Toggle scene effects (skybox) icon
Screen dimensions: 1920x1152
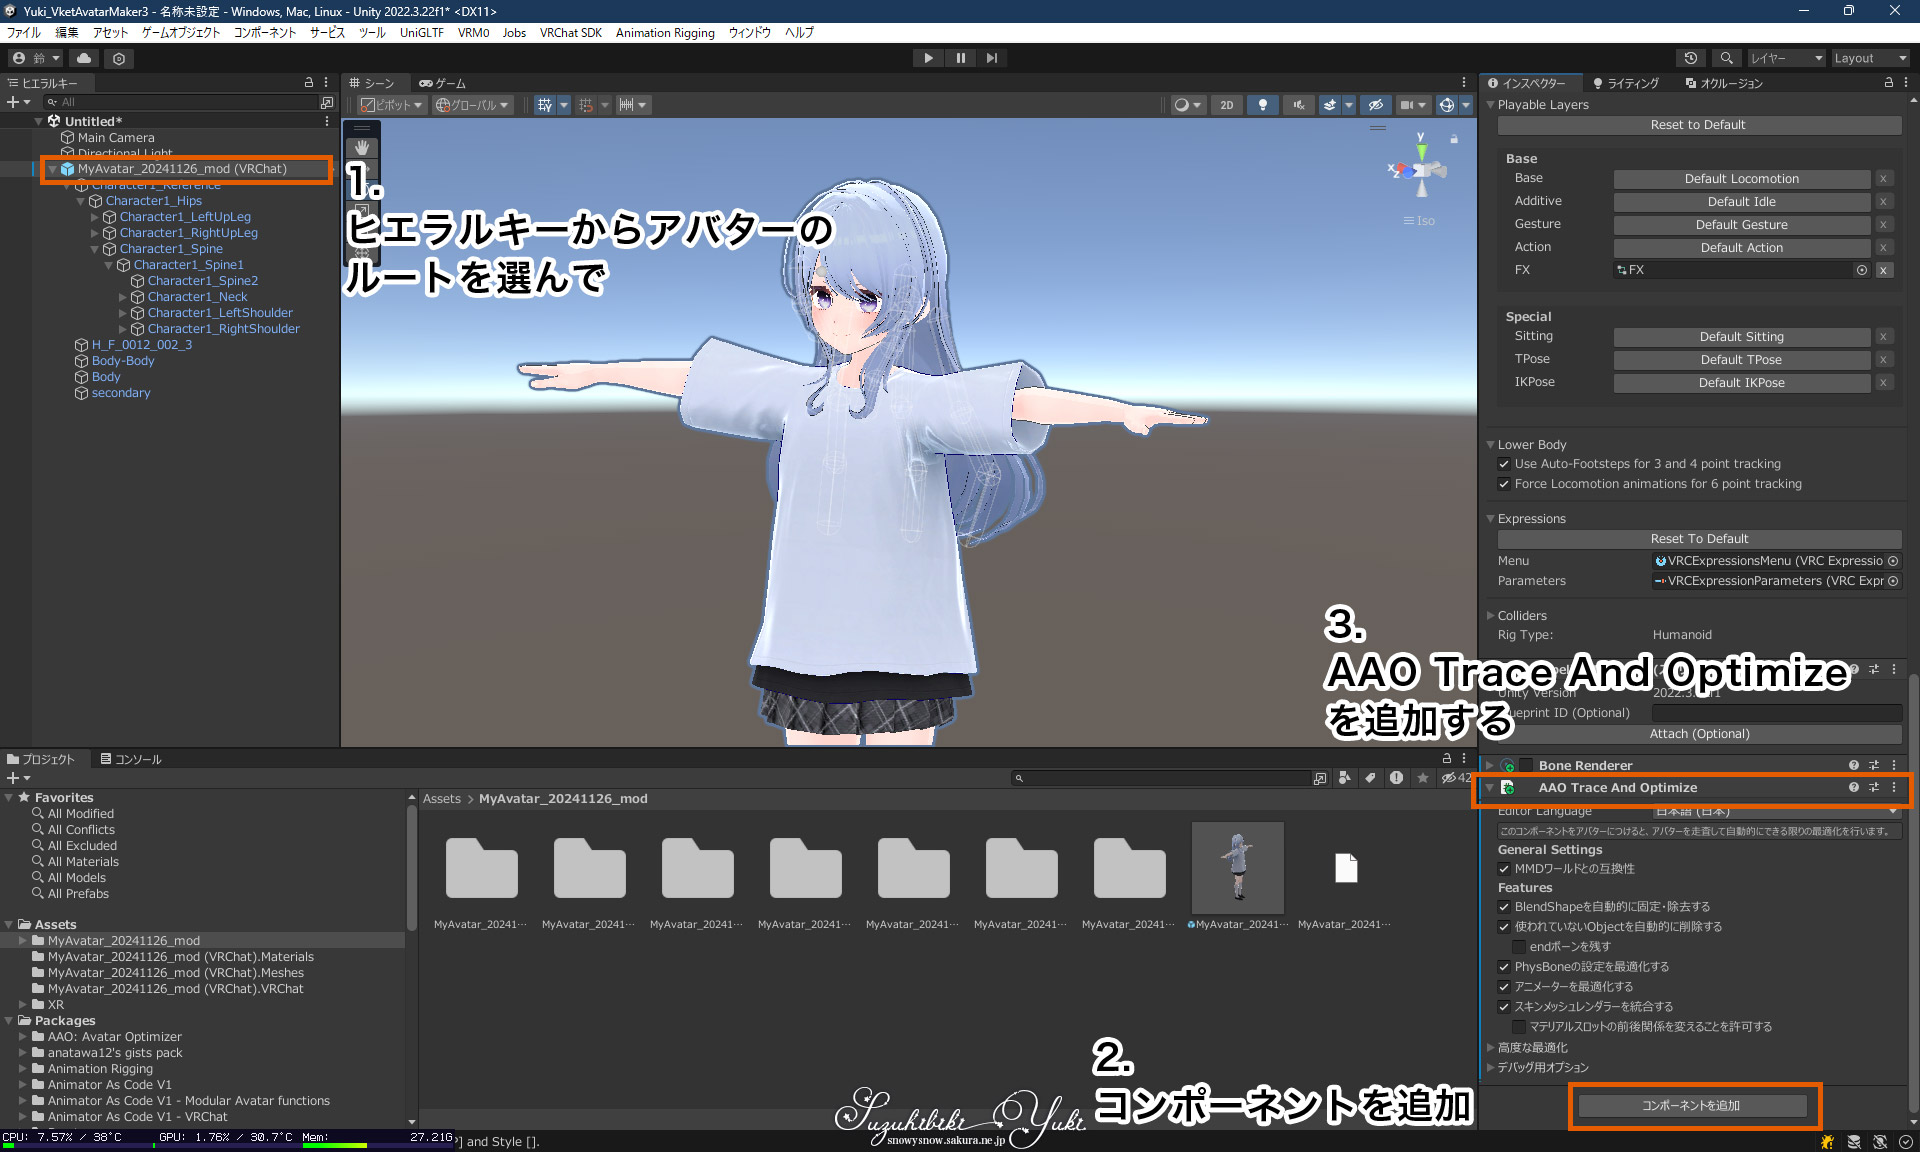(x=1330, y=105)
